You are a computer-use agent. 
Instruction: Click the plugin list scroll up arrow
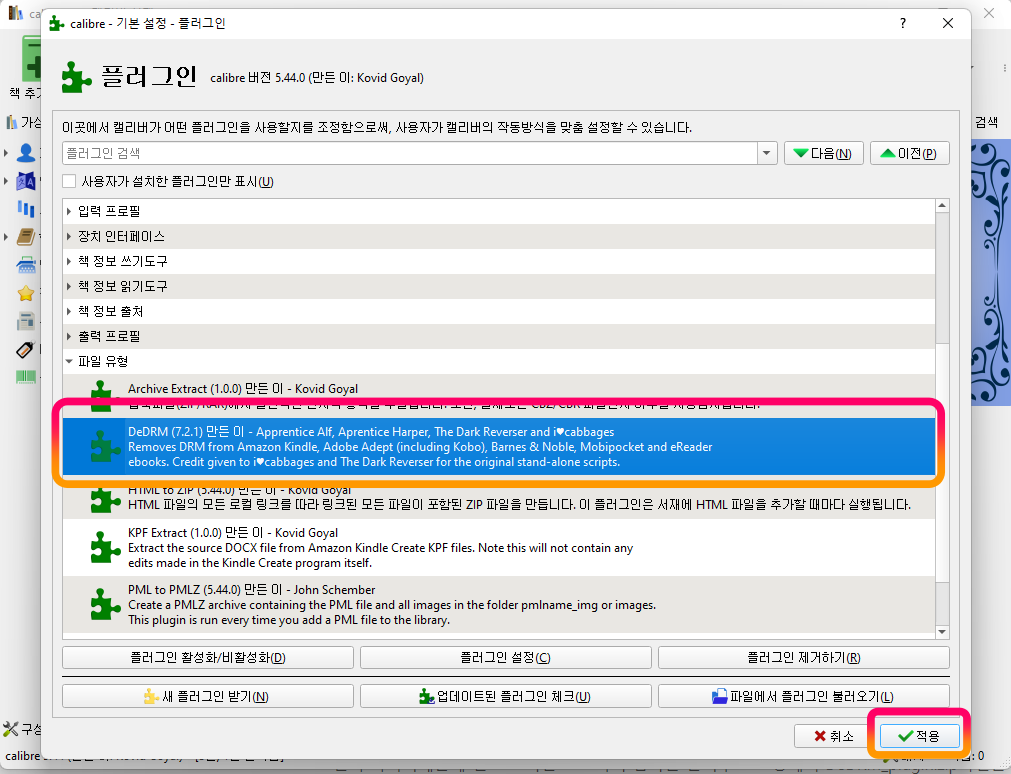tap(942, 206)
